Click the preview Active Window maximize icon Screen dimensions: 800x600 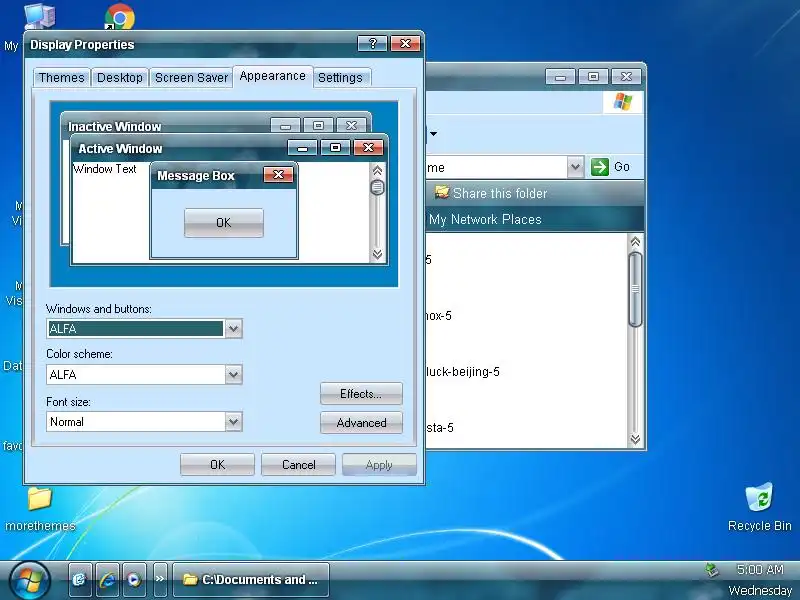[335, 148]
